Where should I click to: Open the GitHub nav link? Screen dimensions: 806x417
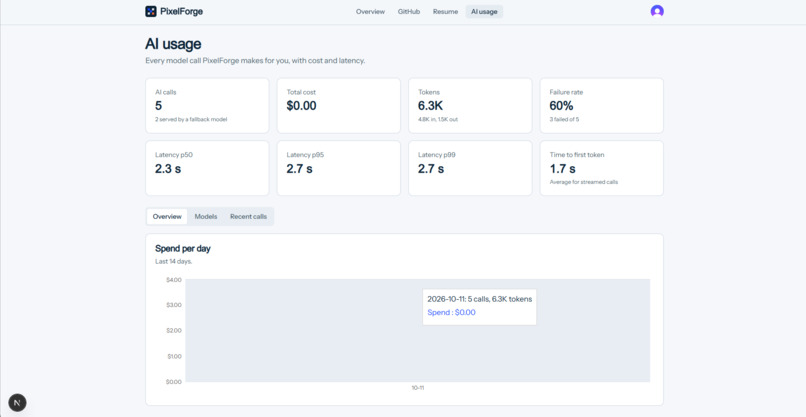[x=409, y=12]
